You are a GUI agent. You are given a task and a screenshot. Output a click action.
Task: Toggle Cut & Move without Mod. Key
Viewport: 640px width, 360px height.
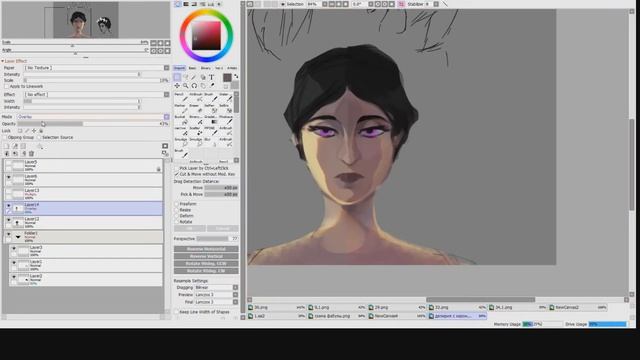point(177,174)
